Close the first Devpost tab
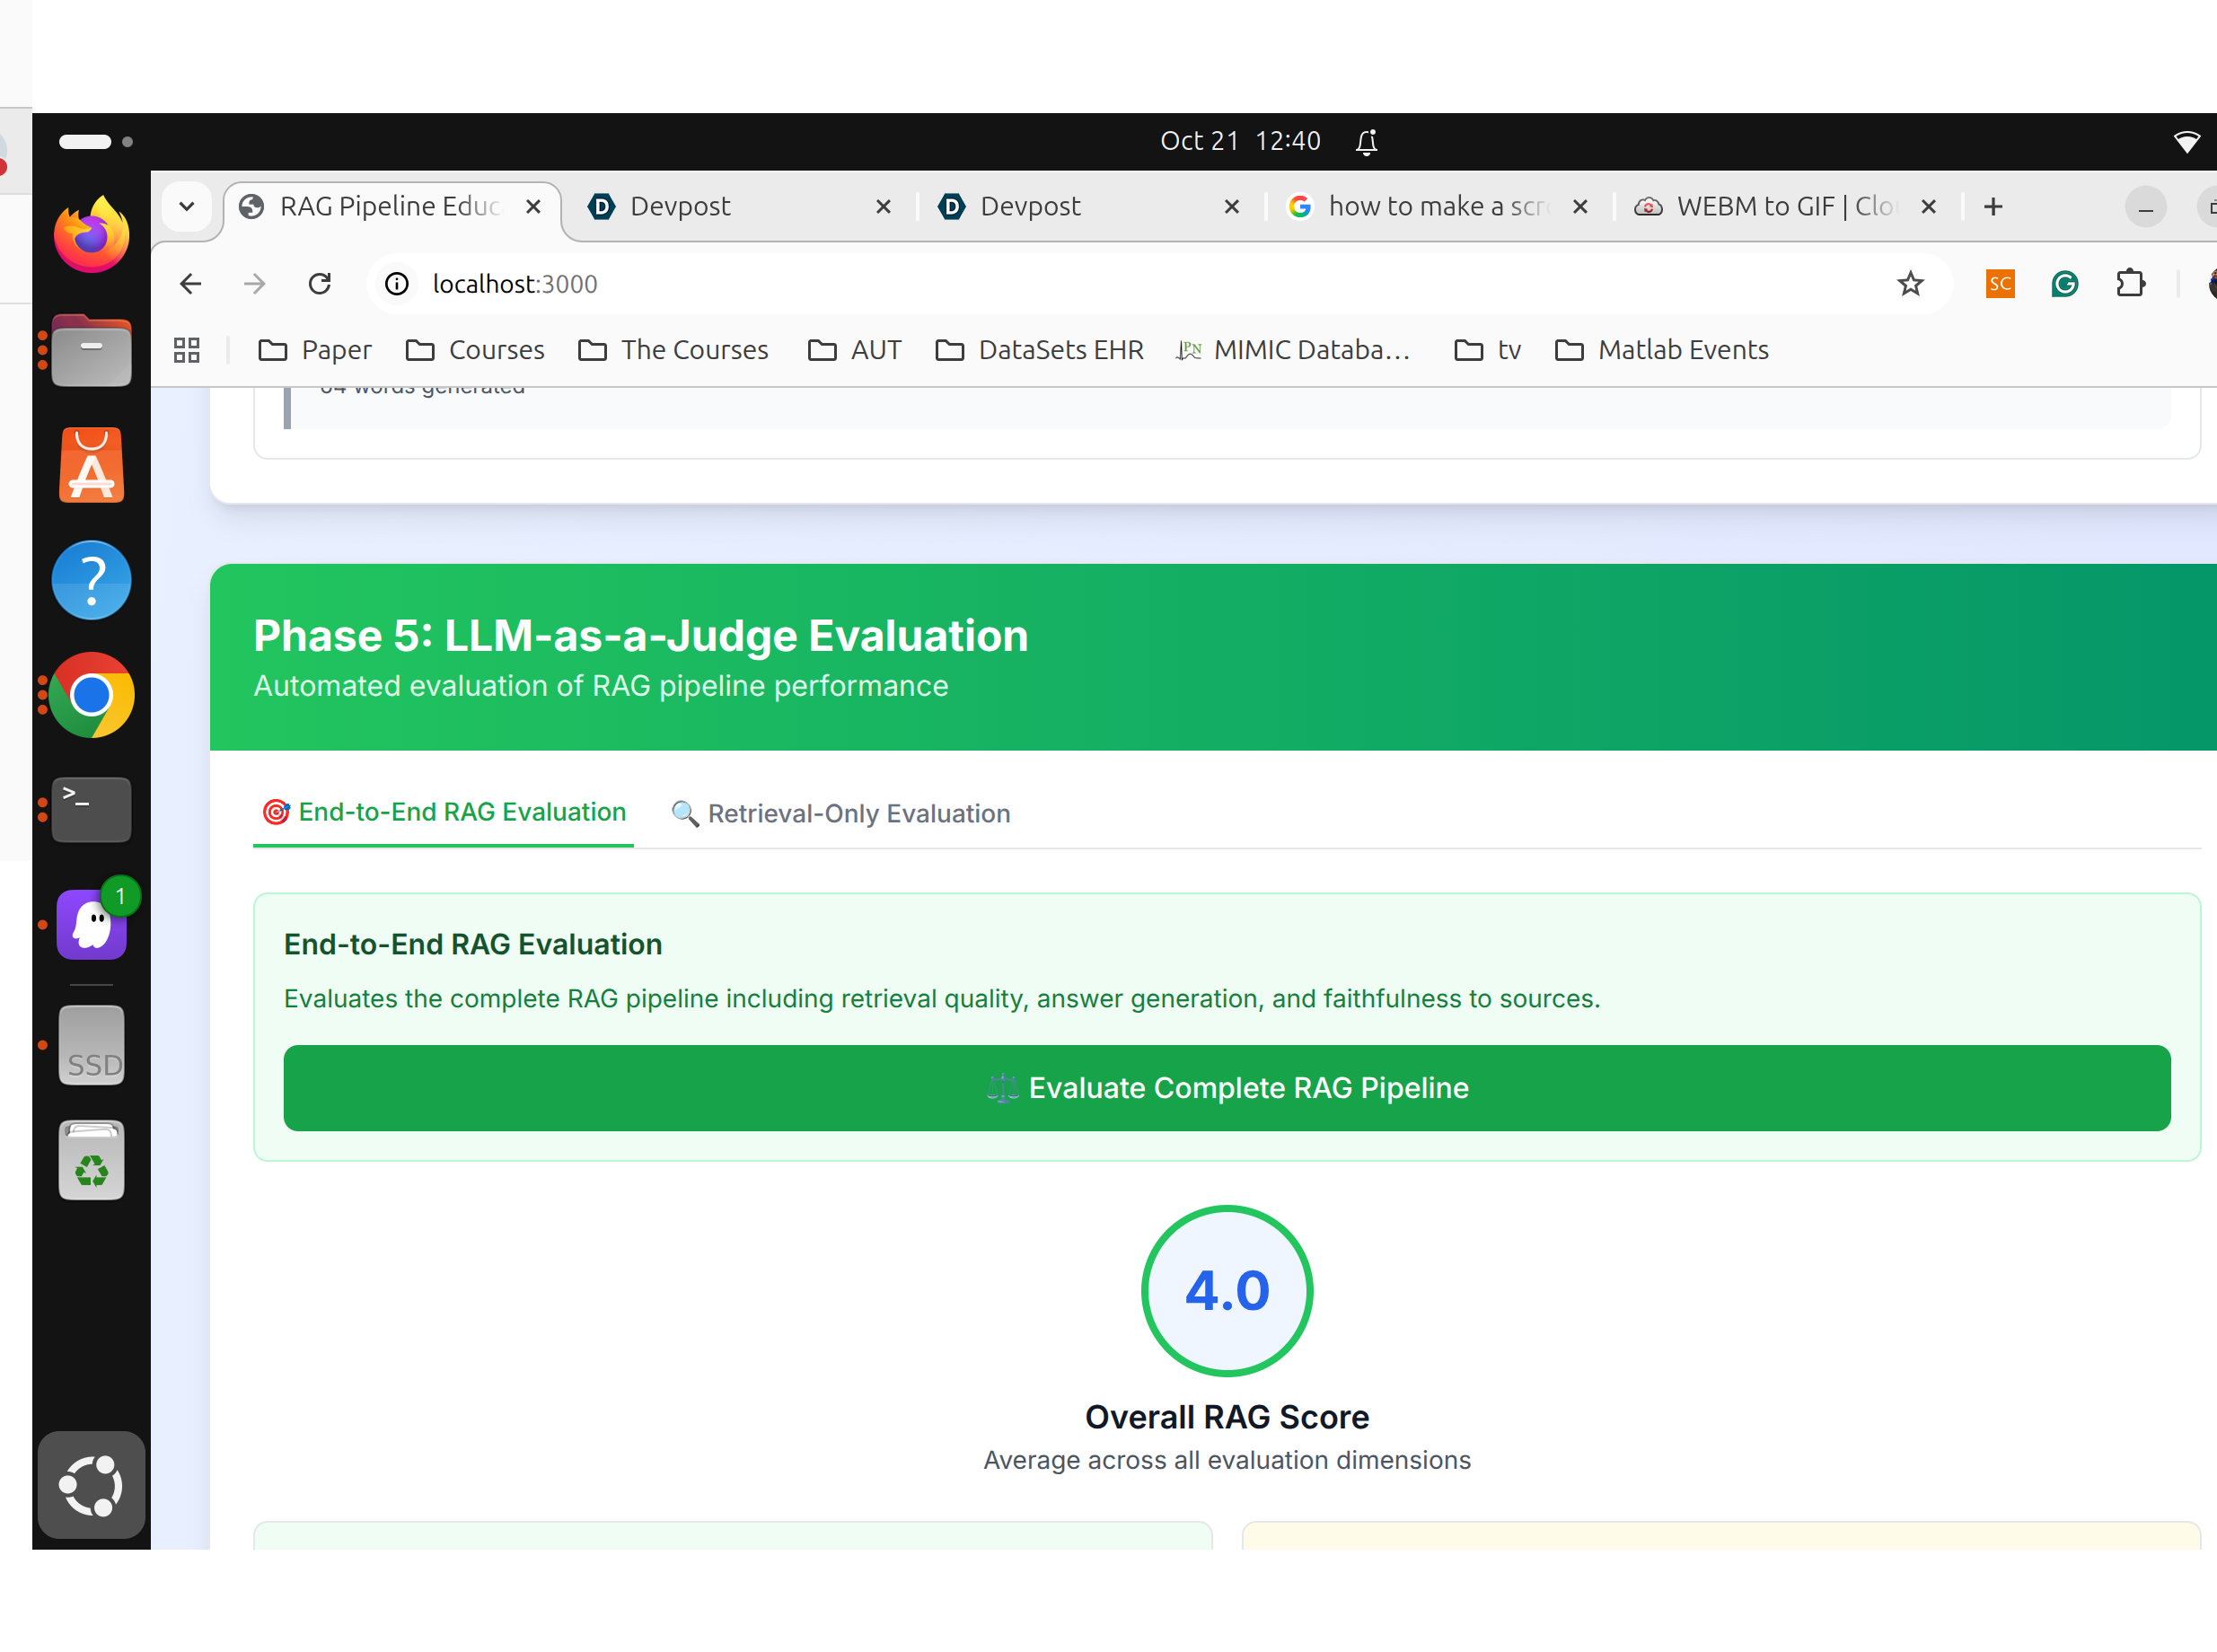This screenshot has width=2217, height=1652. pyautogui.click(x=883, y=206)
